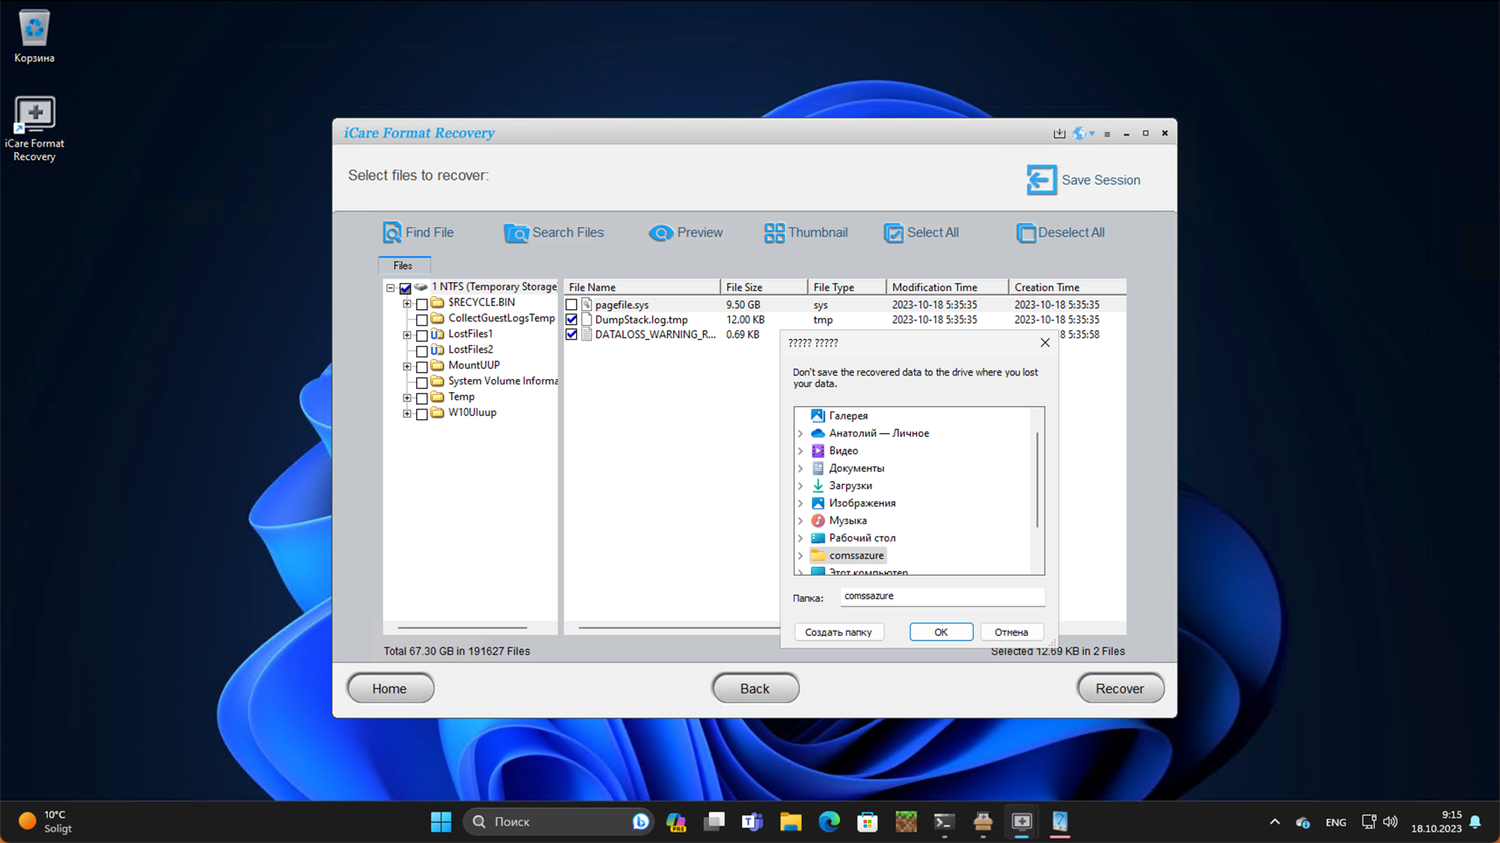Expand the W10UIuup tree node
The width and height of the screenshot is (1500, 843).
pyautogui.click(x=407, y=414)
